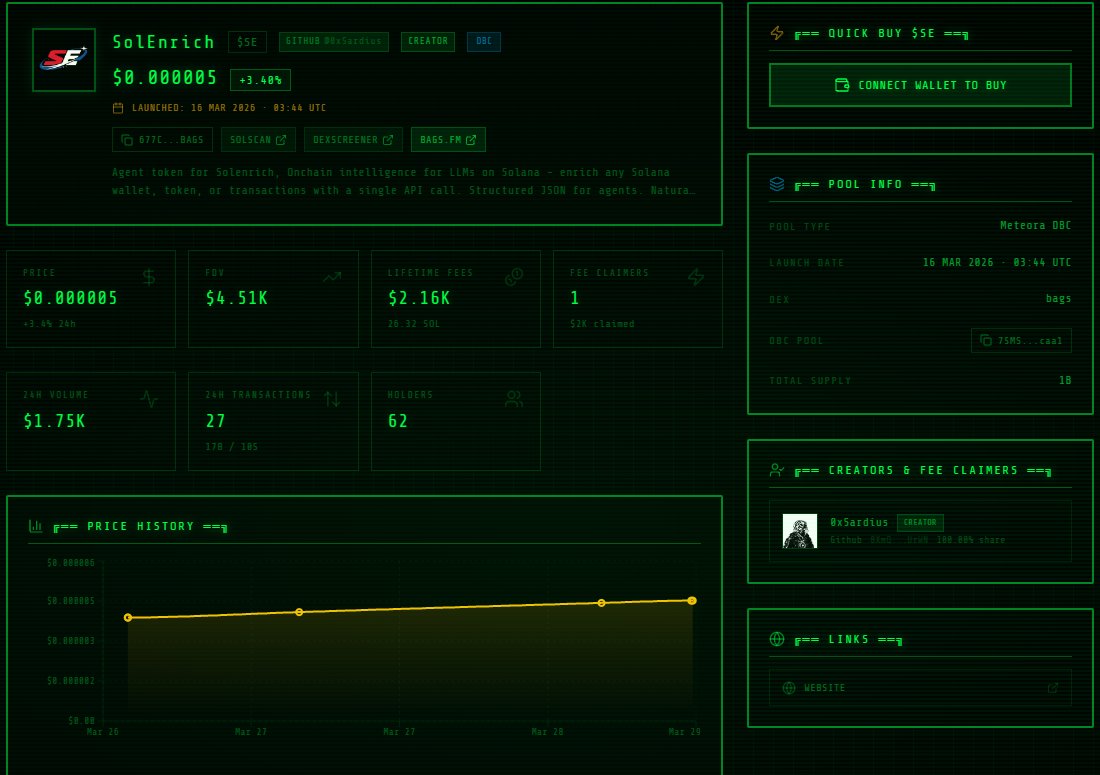The width and height of the screenshot is (1100, 775).
Task: Click the Meteora DBC pool type value
Action: 1035,226
